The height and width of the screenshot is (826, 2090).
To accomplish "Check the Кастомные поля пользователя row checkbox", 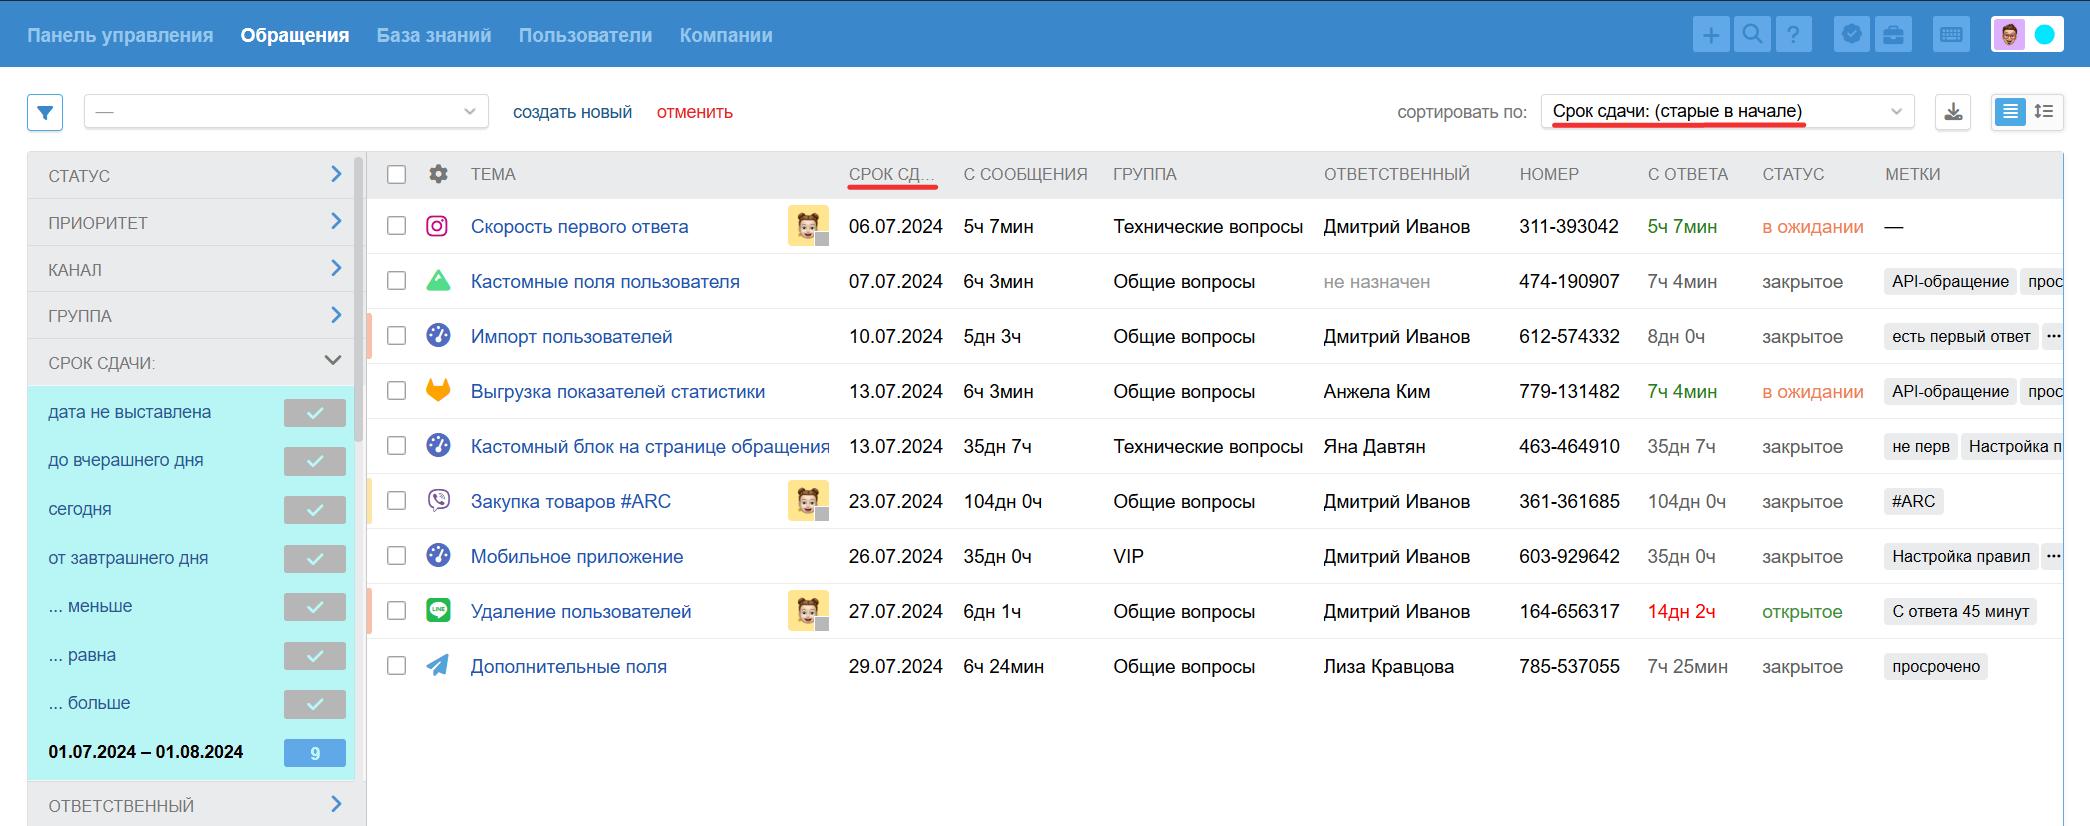I will coord(397,281).
